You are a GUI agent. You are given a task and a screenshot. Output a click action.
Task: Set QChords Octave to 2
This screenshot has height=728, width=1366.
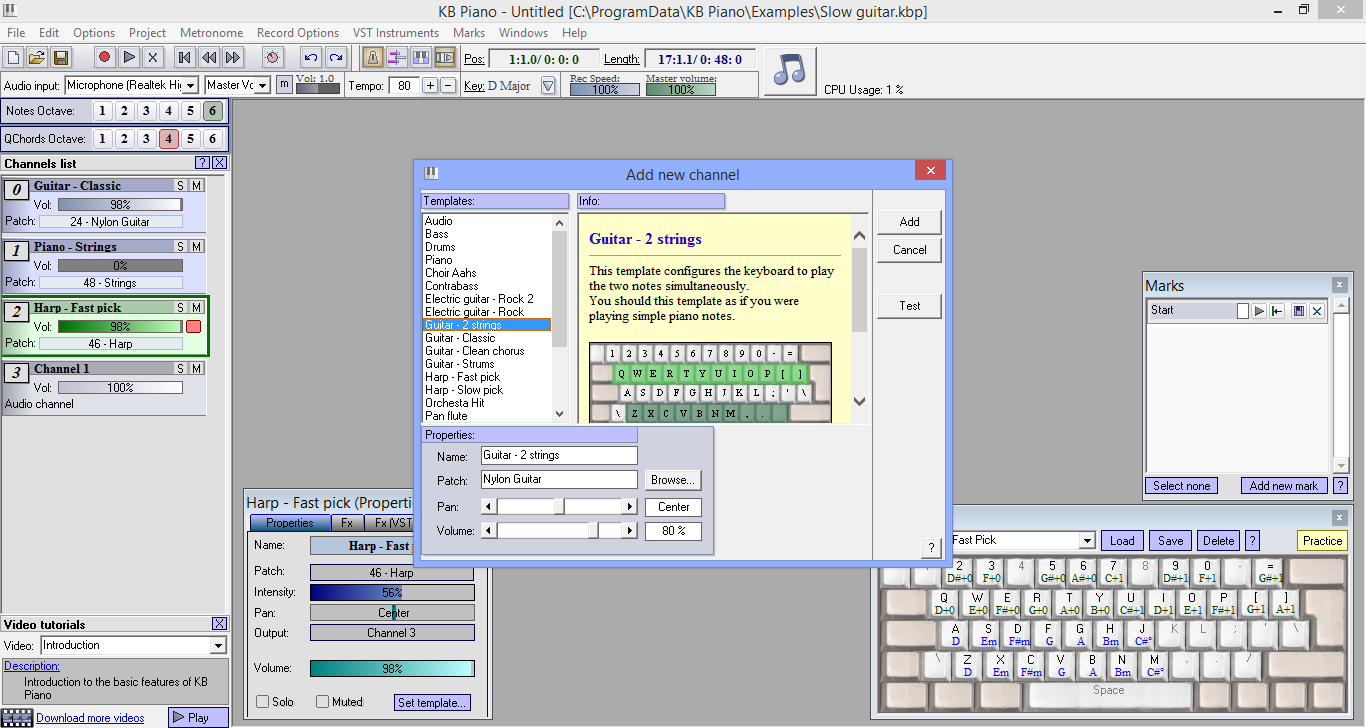point(124,139)
